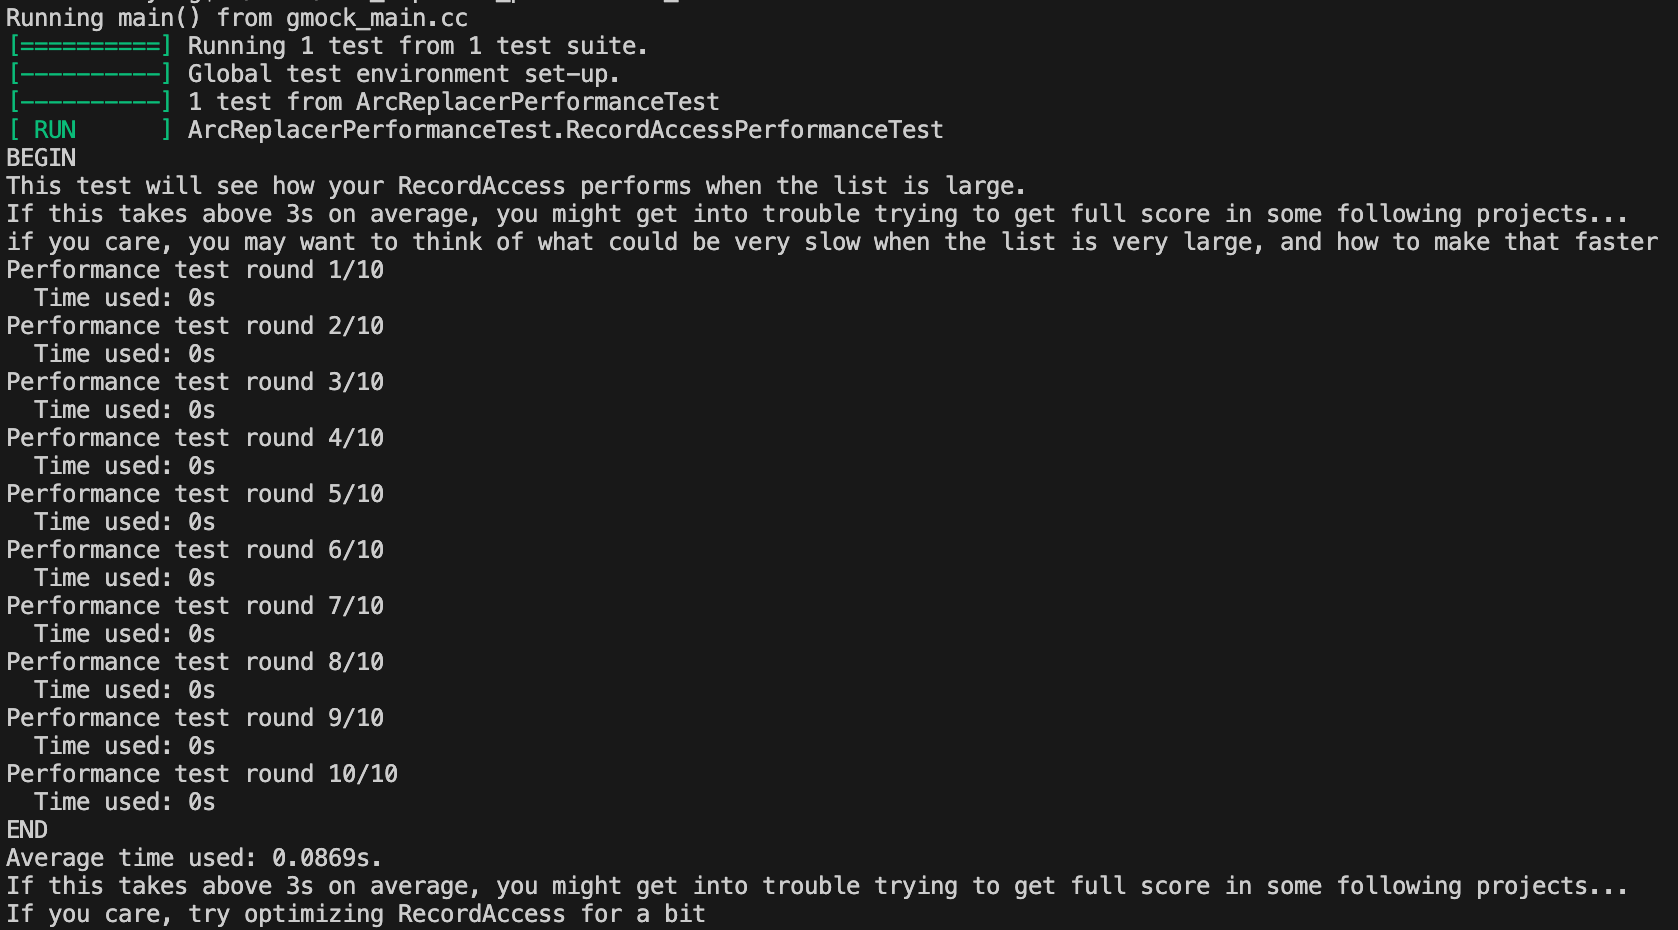Click "Performance test round 2/10" text
This screenshot has height=930, width=1678.
[195, 326]
